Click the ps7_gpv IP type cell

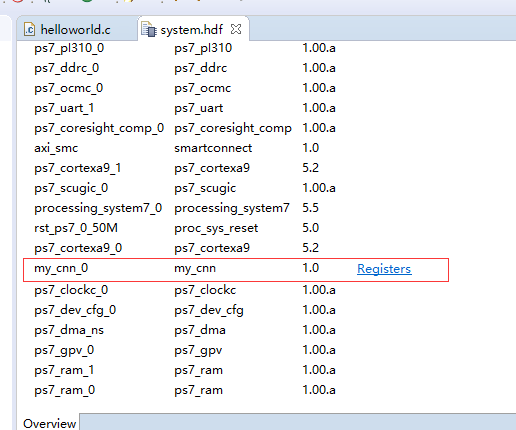[198, 350]
